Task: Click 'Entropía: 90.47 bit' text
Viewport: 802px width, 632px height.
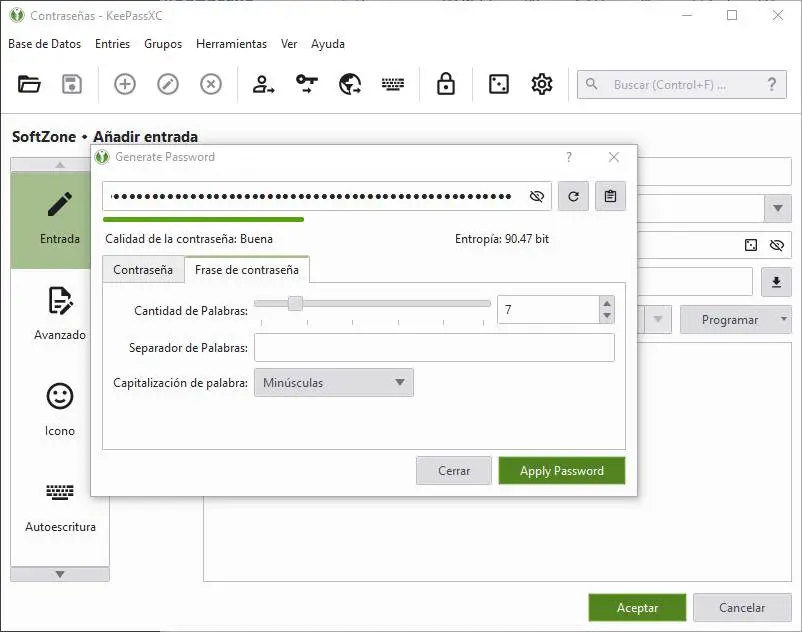Action: tap(502, 239)
